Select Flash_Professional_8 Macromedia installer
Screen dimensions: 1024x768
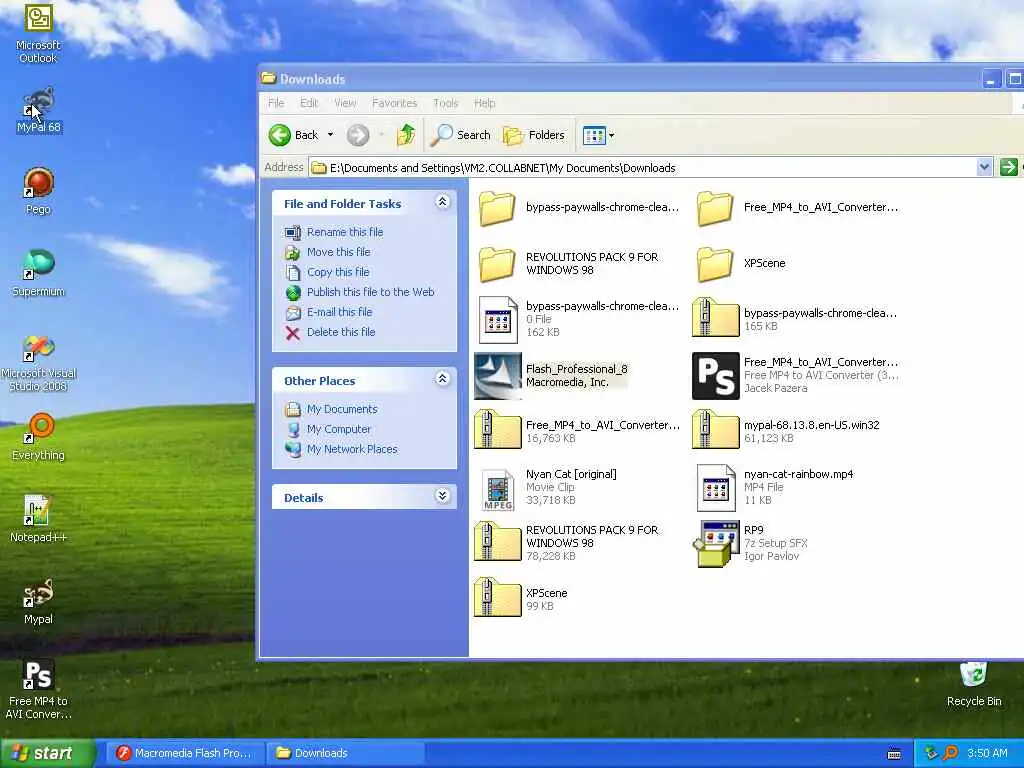pos(551,376)
